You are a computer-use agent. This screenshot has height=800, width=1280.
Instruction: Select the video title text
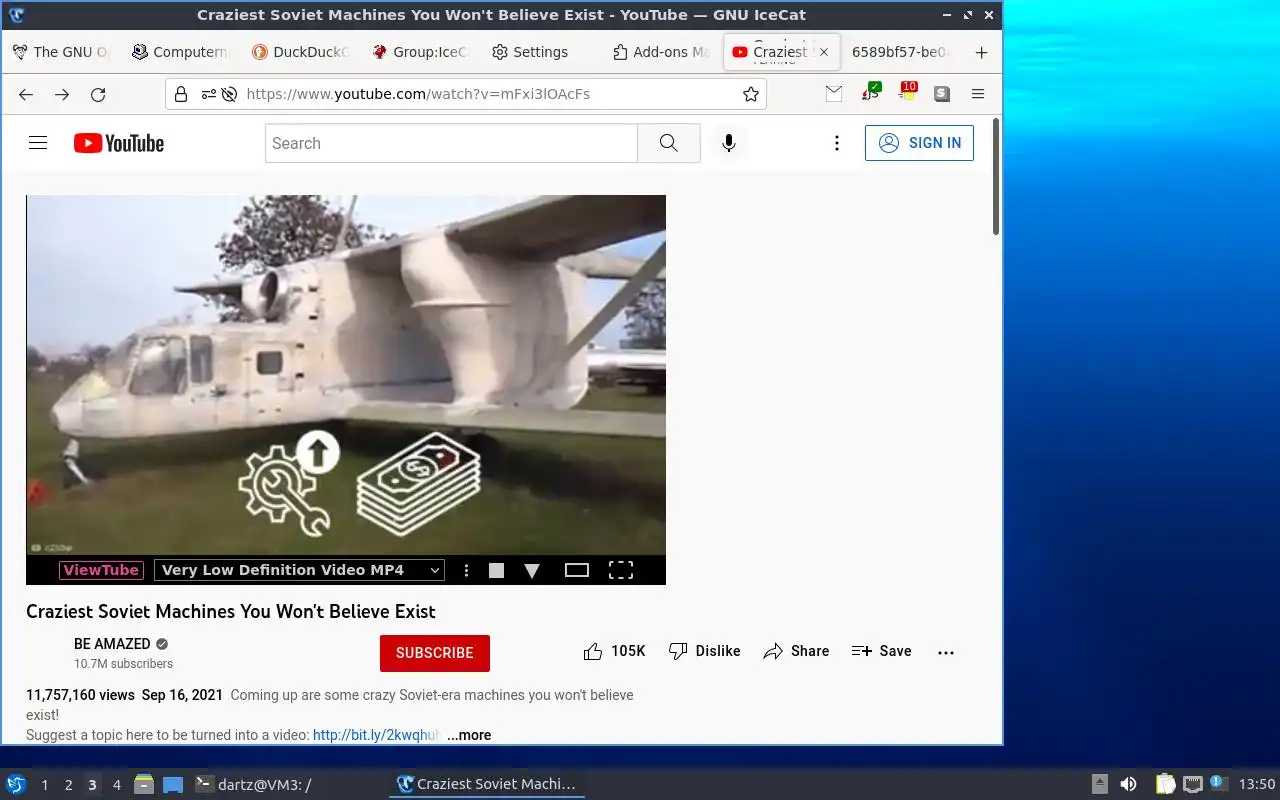(x=231, y=611)
